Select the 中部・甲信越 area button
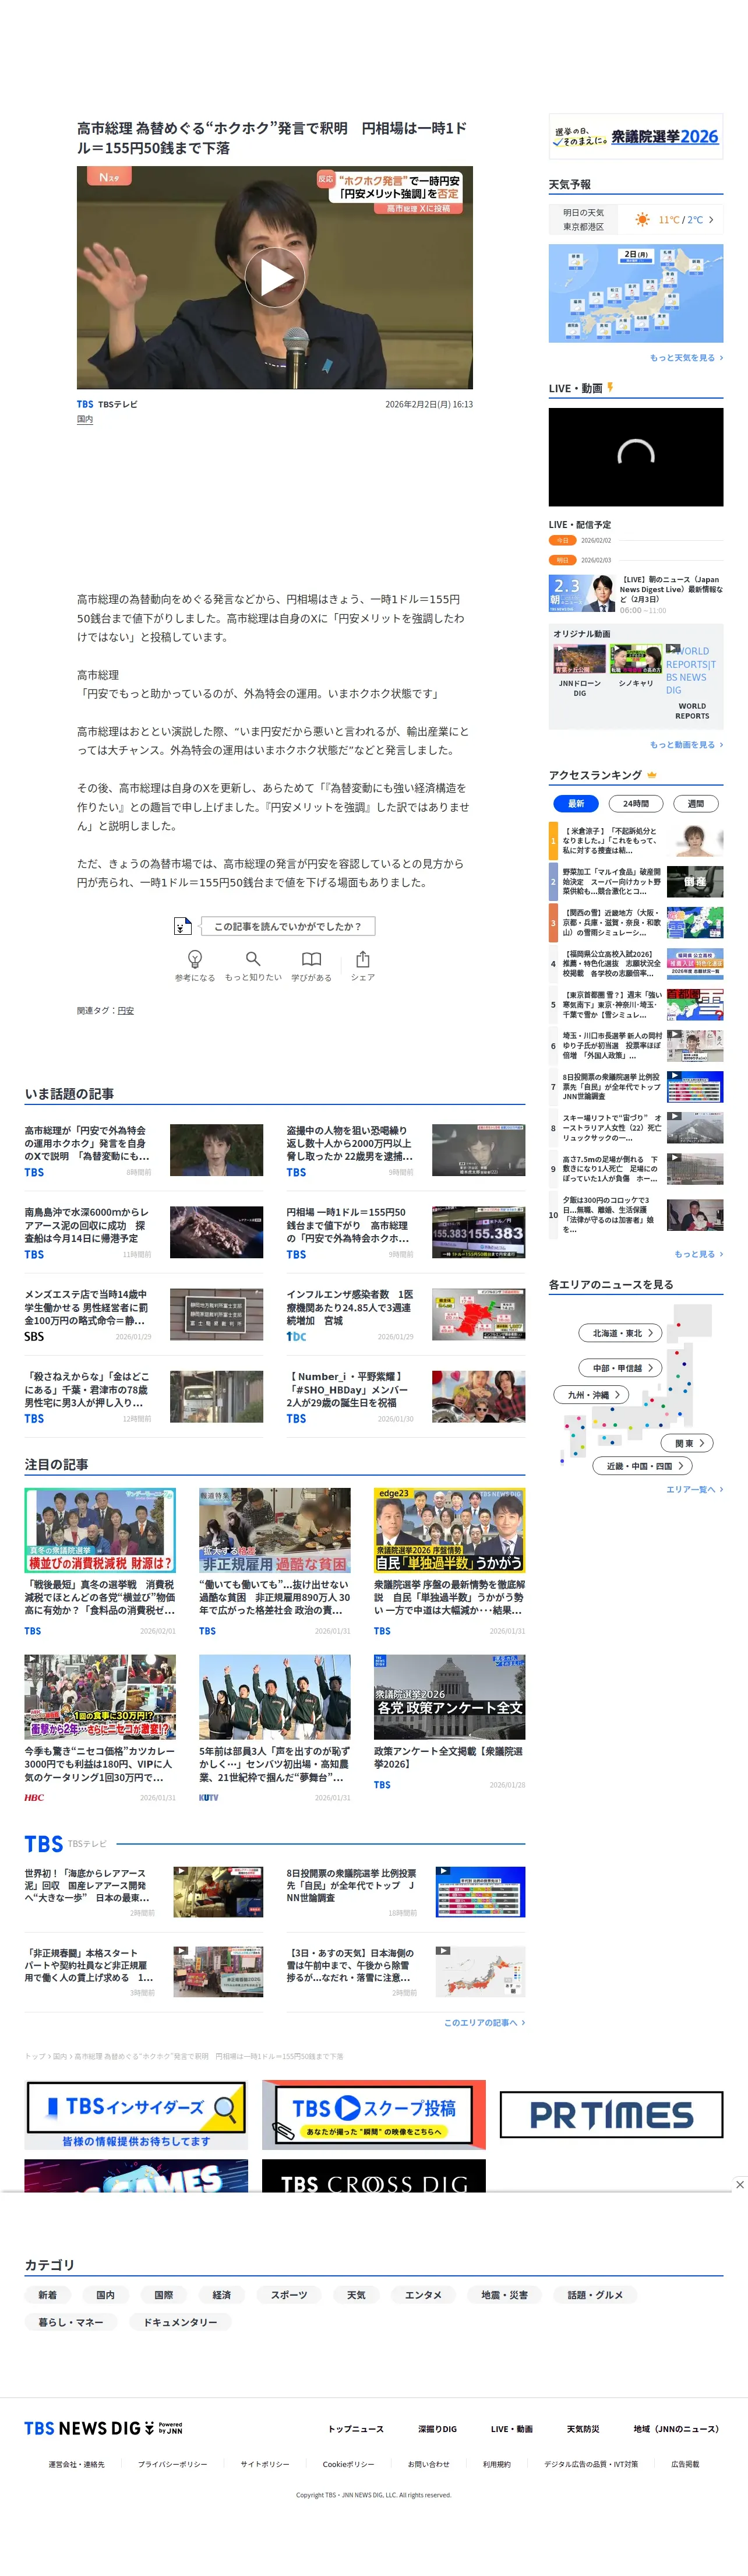 621,1368
